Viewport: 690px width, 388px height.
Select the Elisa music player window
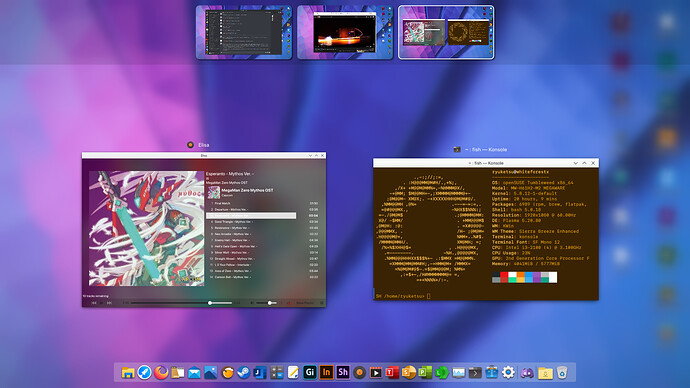(204, 230)
